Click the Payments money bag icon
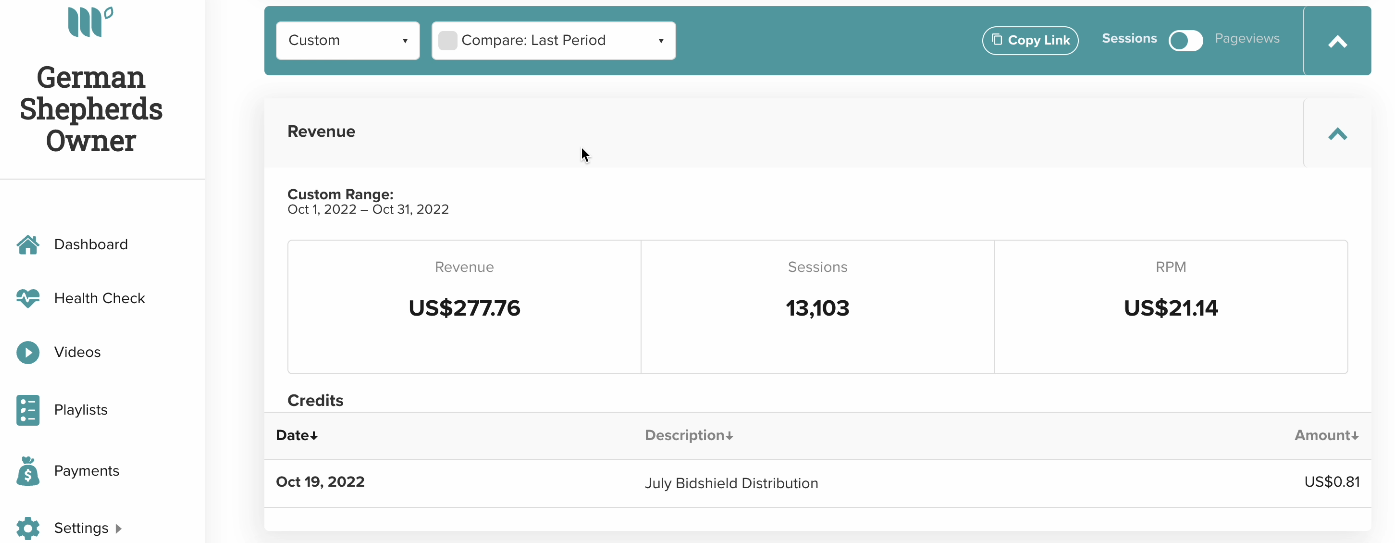This screenshot has width=1395, height=543. 28,471
